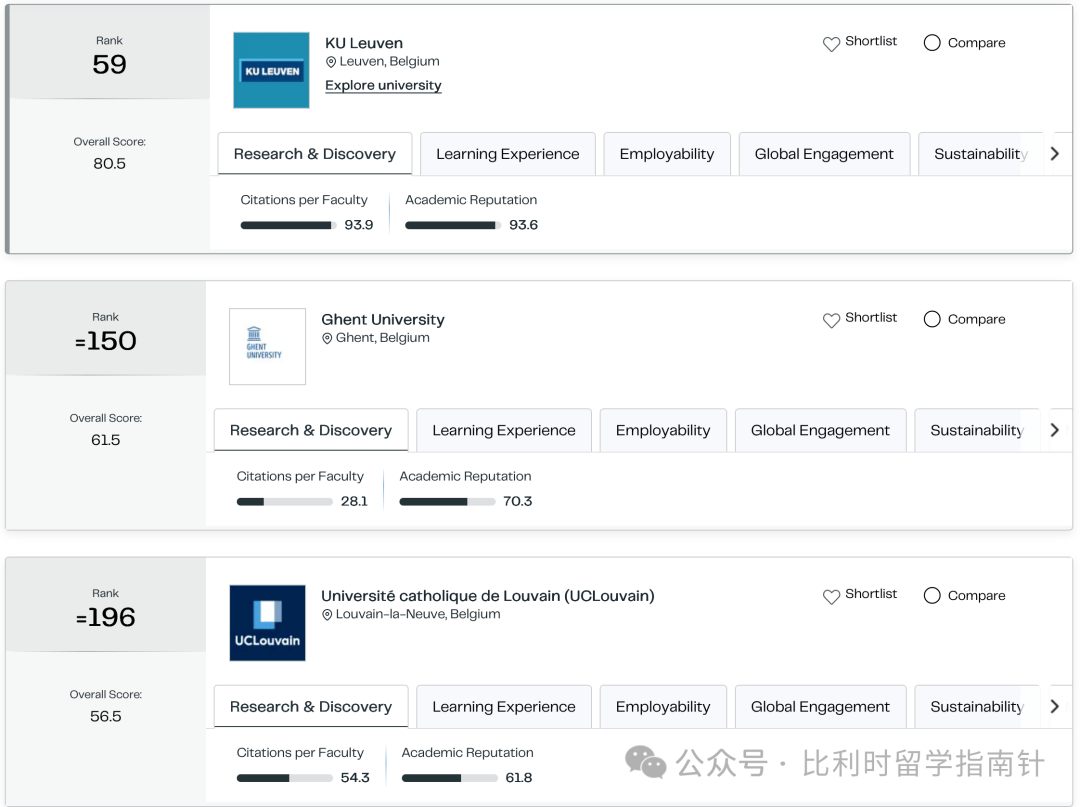Switch to KU Leuven's Learning Experience tab
Screen dimensions: 1080x807
pyautogui.click(x=508, y=154)
